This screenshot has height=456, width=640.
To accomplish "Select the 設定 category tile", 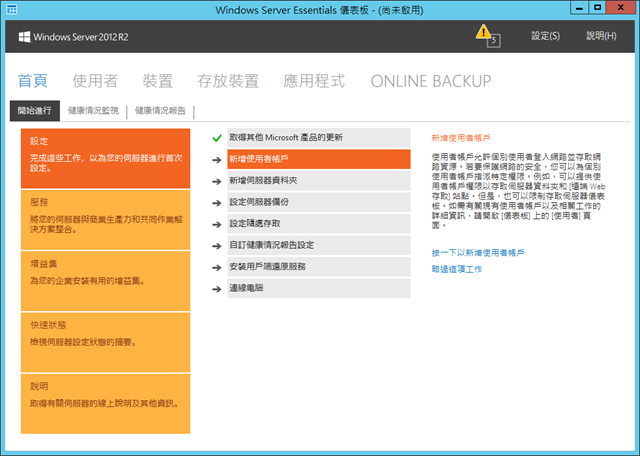I will (x=105, y=158).
